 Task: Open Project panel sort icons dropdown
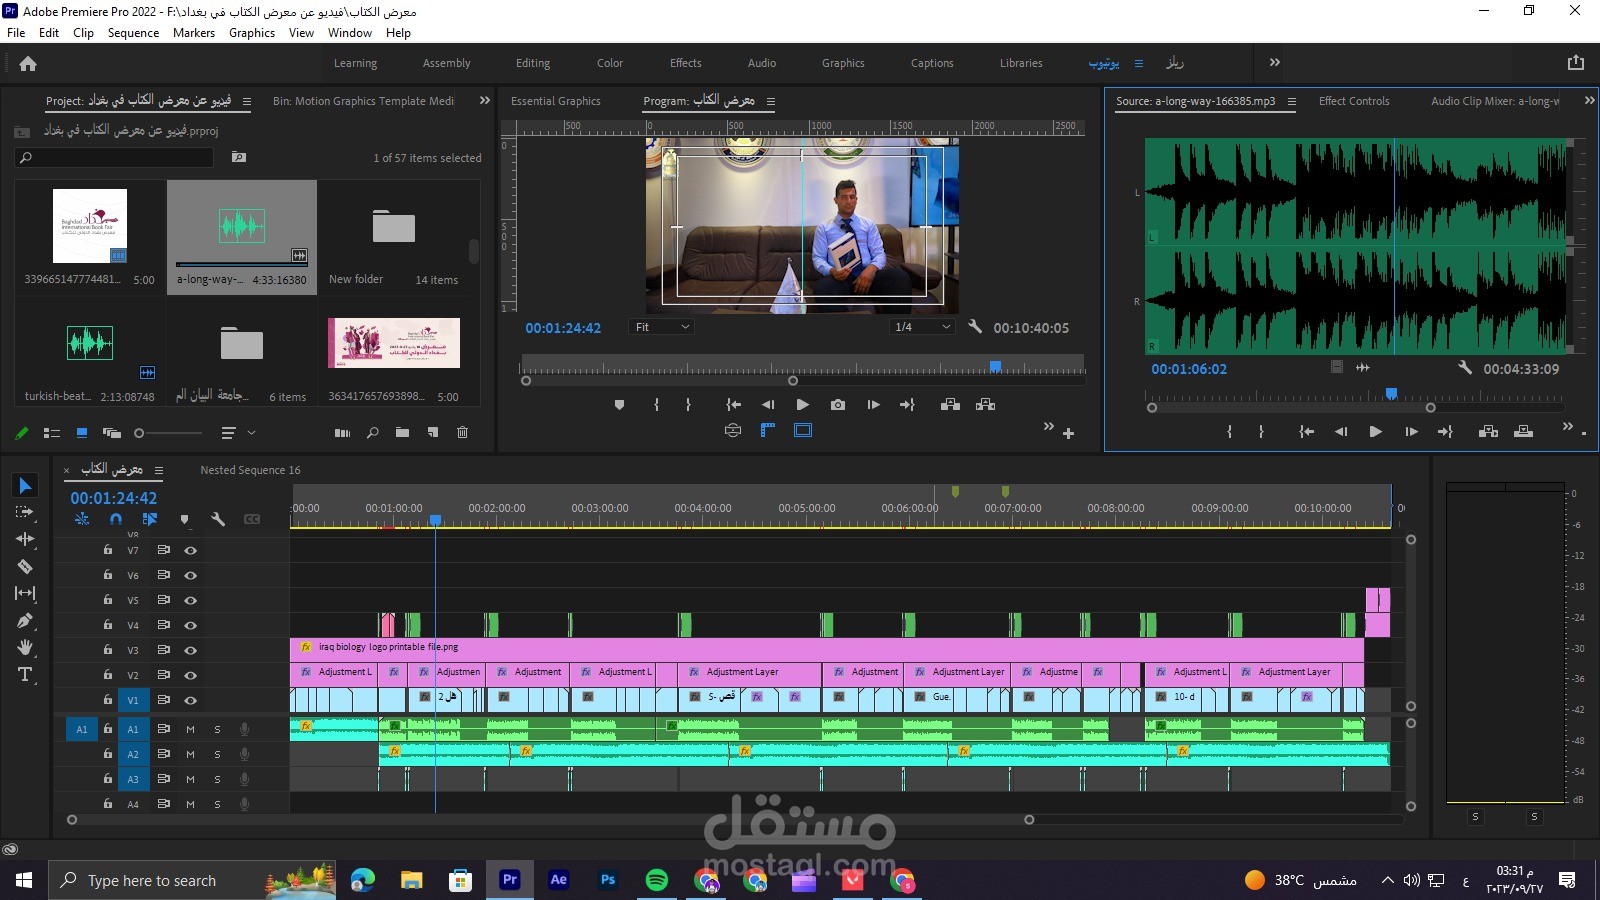[x=238, y=433]
